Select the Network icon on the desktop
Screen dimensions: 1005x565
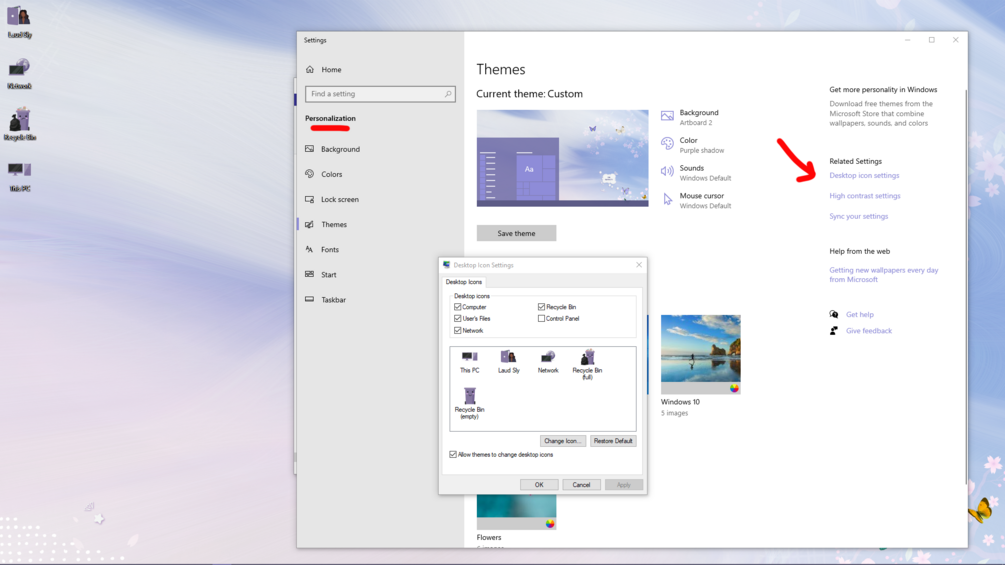pos(19,73)
